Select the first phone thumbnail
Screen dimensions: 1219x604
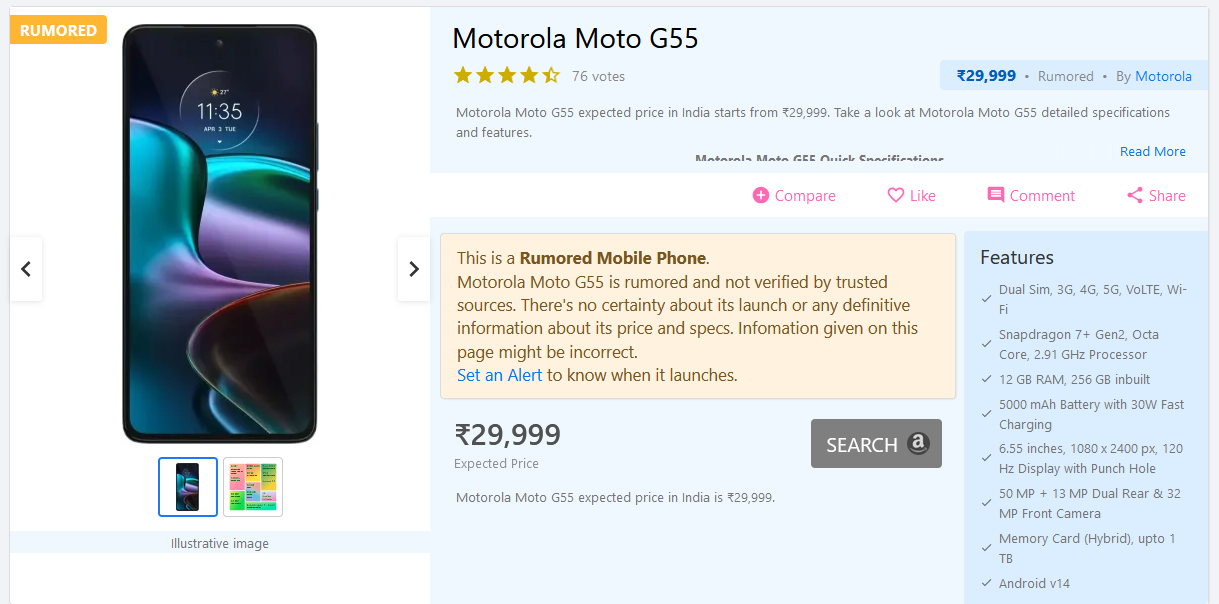[x=188, y=487]
